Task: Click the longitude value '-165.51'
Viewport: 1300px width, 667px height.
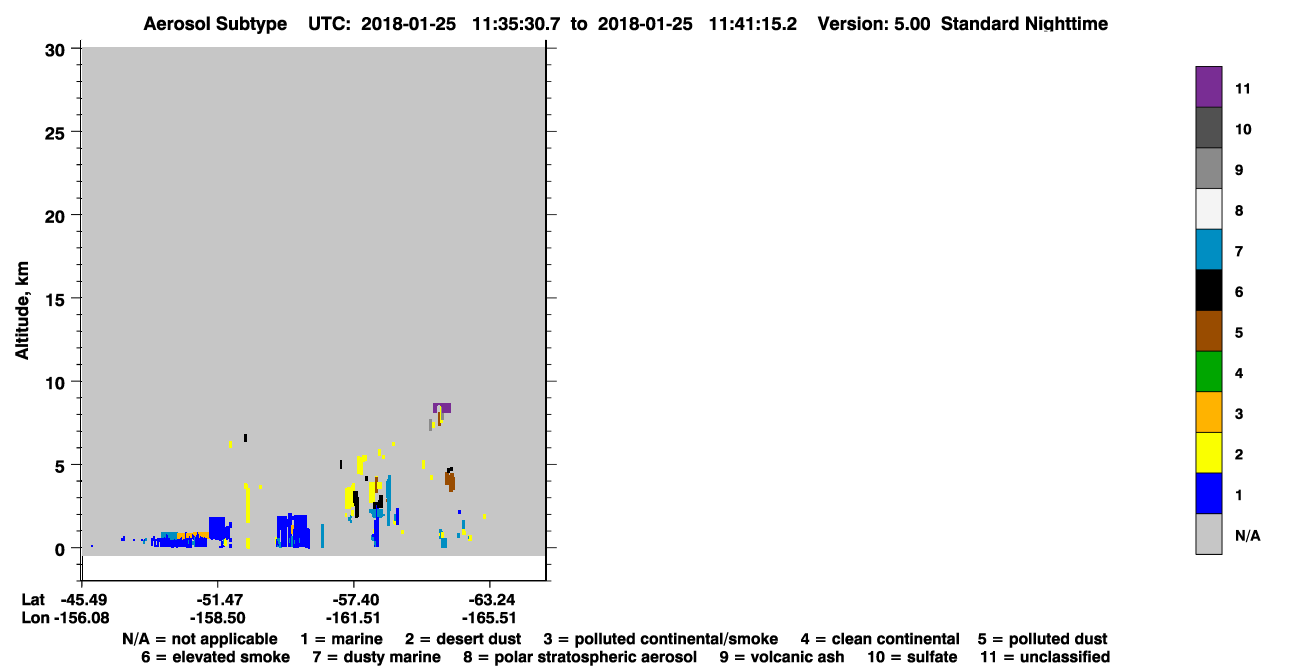Action: click(x=488, y=618)
